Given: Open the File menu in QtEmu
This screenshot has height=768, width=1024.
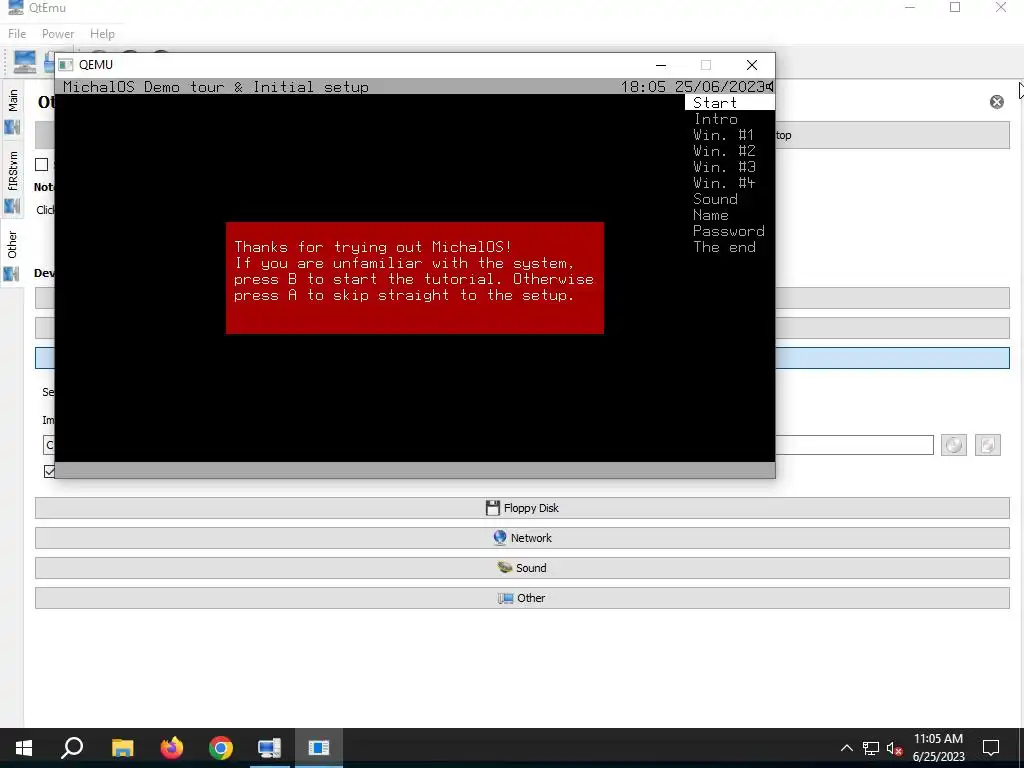Looking at the screenshot, I should pos(17,33).
